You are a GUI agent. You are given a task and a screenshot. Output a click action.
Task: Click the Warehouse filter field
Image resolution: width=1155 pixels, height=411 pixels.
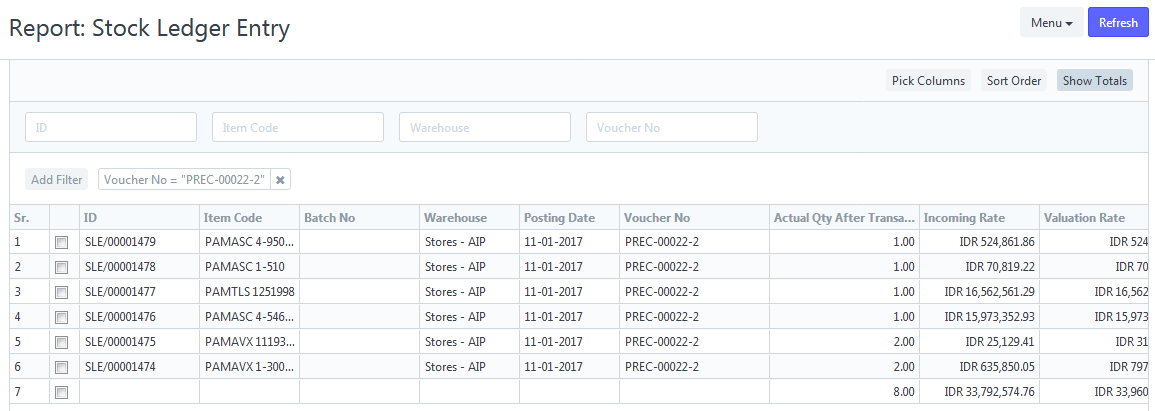[x=485, y=127]
